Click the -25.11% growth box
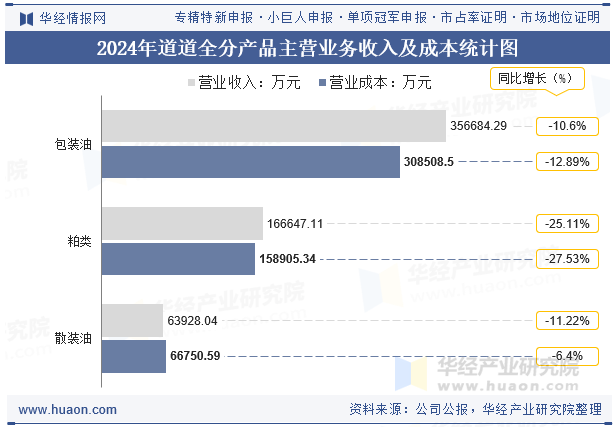This screenshot has width=615, height=427. (x=567, y=223)
